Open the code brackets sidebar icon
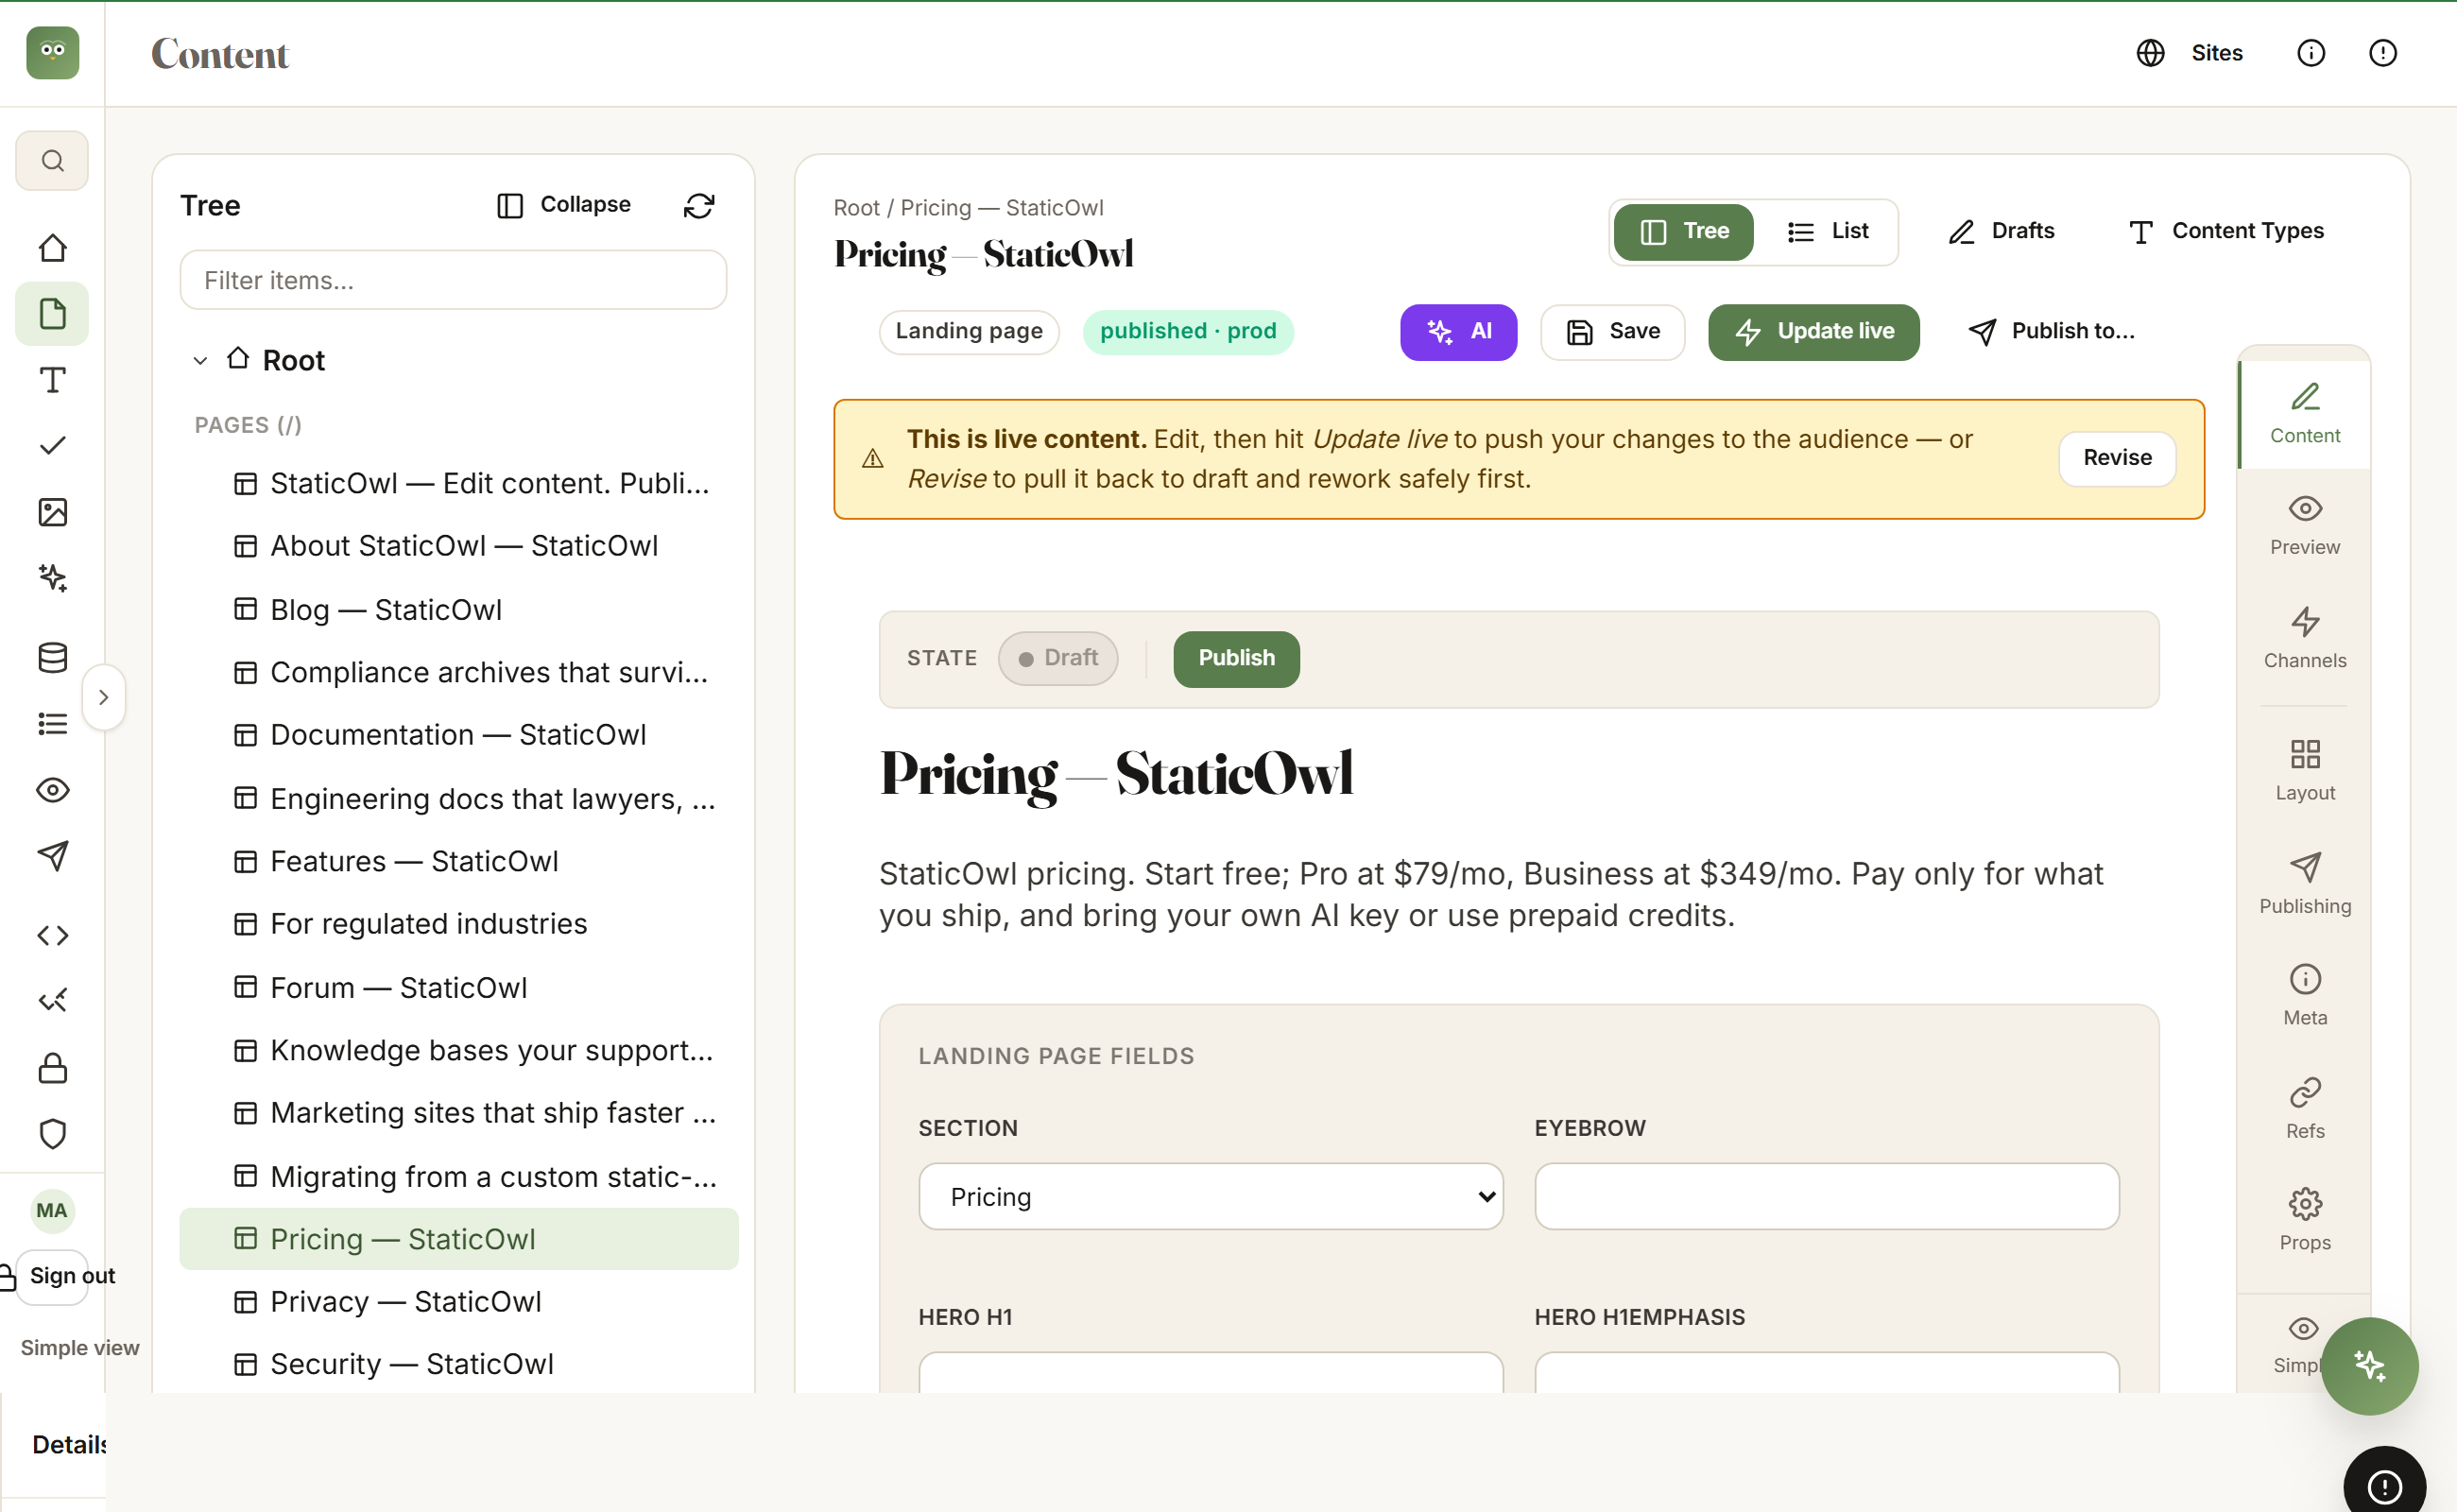2457x1512 pixels. coord(52,935)
